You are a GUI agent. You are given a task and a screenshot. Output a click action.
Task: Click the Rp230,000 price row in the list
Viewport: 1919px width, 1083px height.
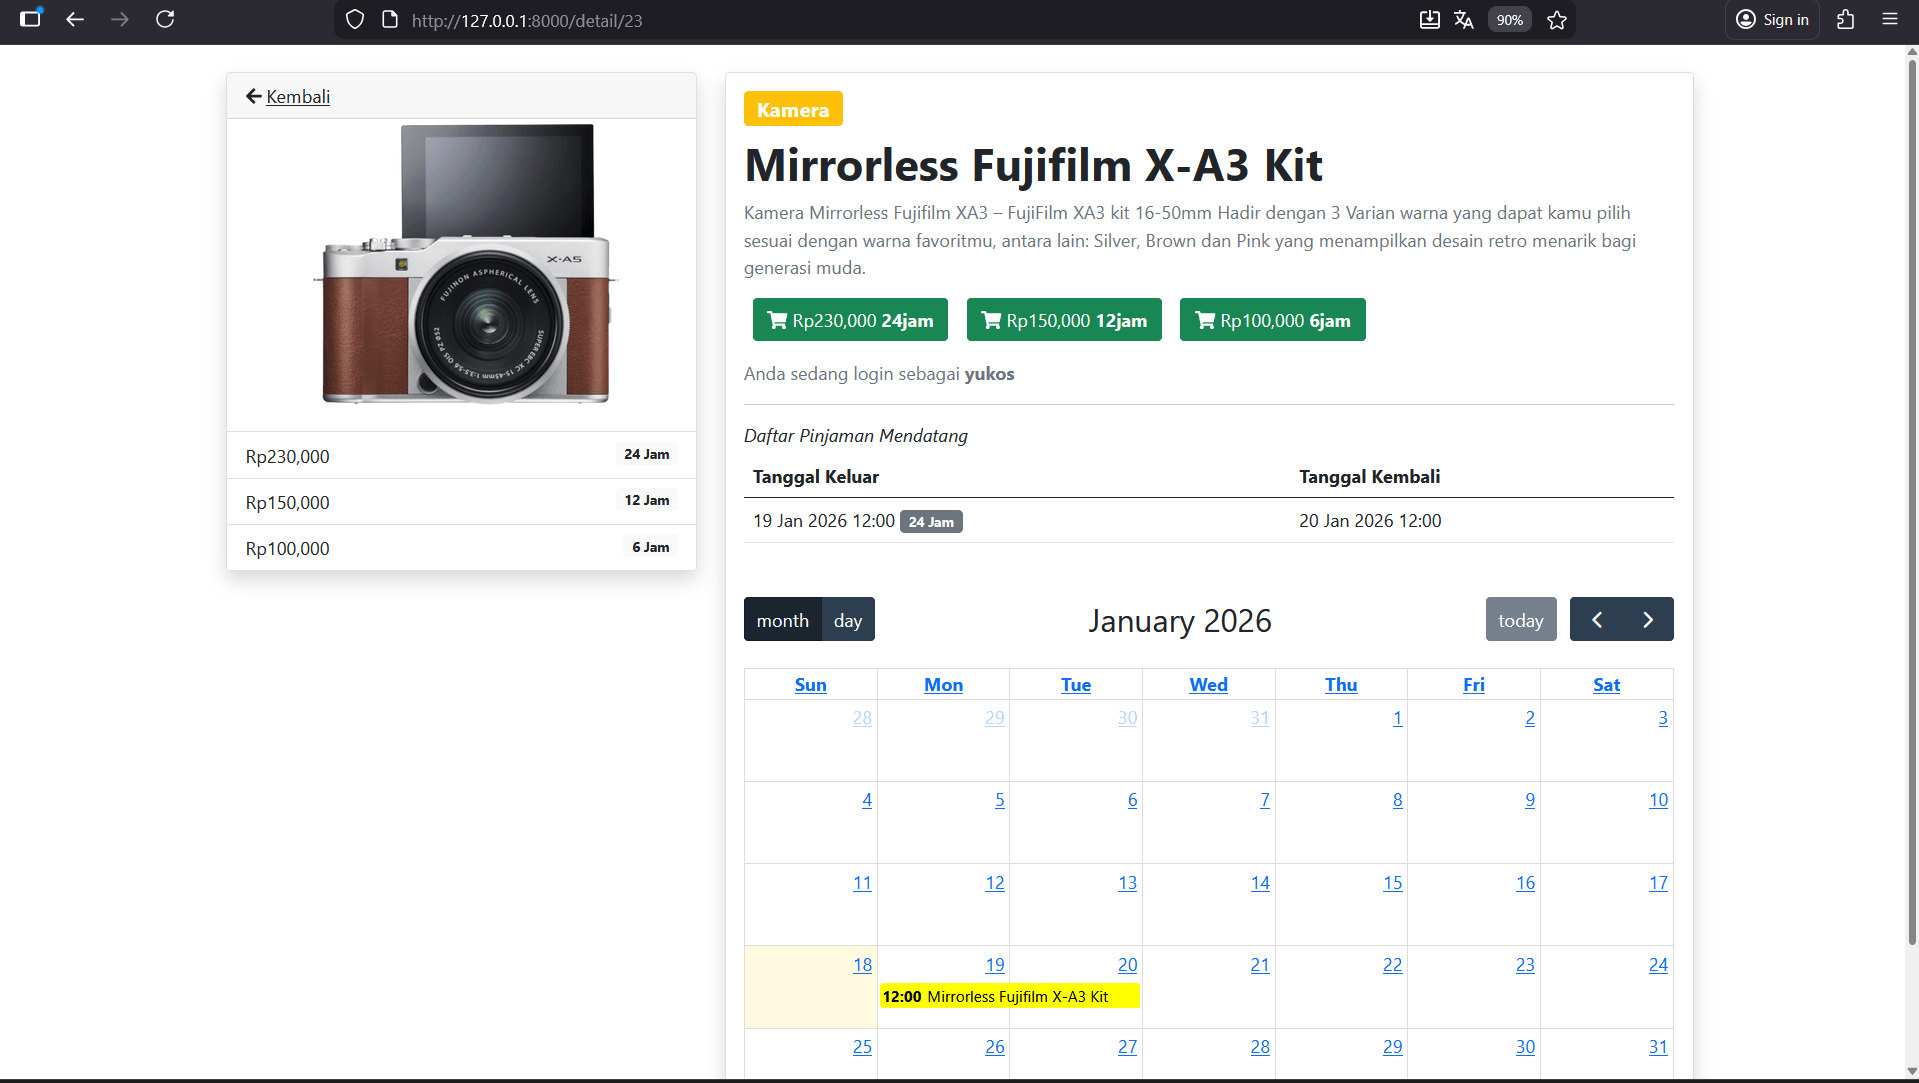click(461, 456)
